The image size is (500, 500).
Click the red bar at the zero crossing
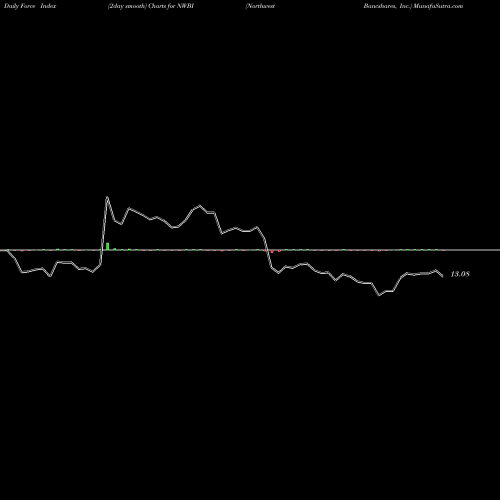click(x=272, y=251)
